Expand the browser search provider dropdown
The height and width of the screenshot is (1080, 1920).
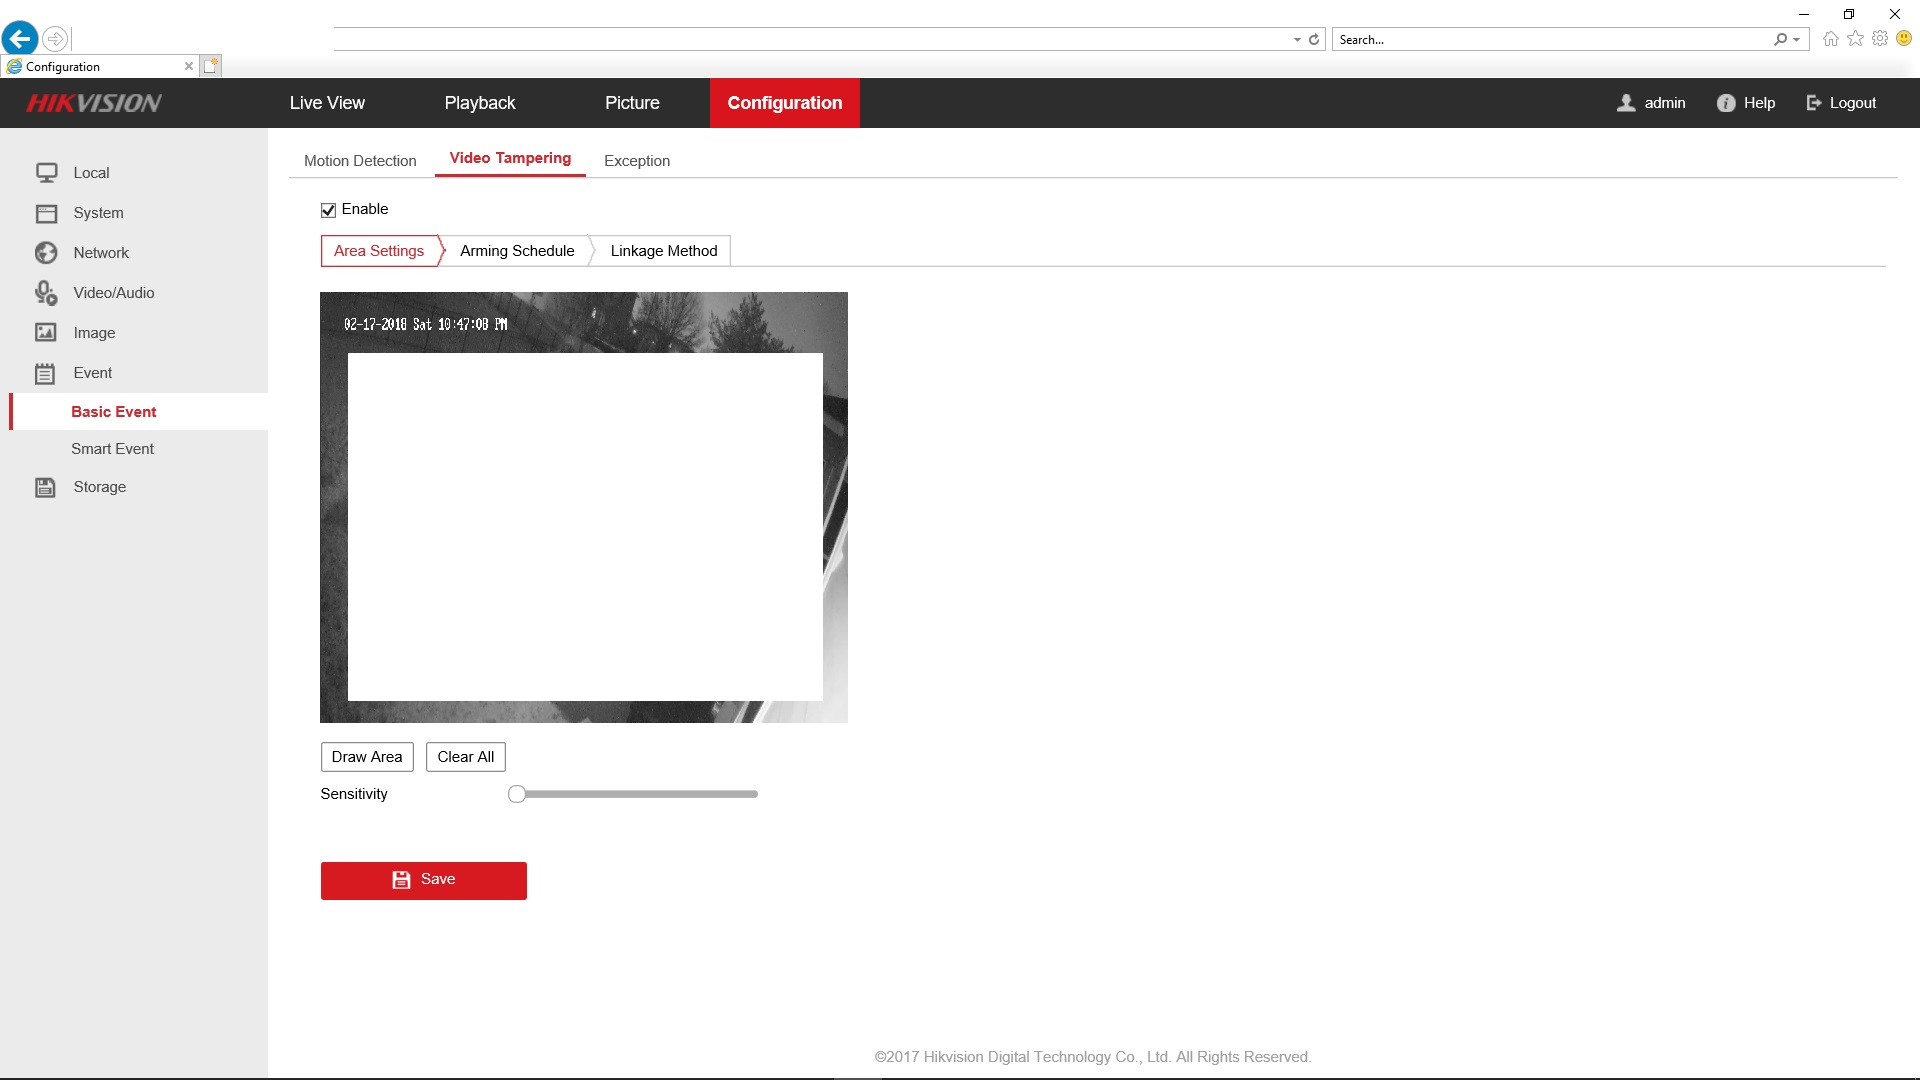pos(1797,40)
